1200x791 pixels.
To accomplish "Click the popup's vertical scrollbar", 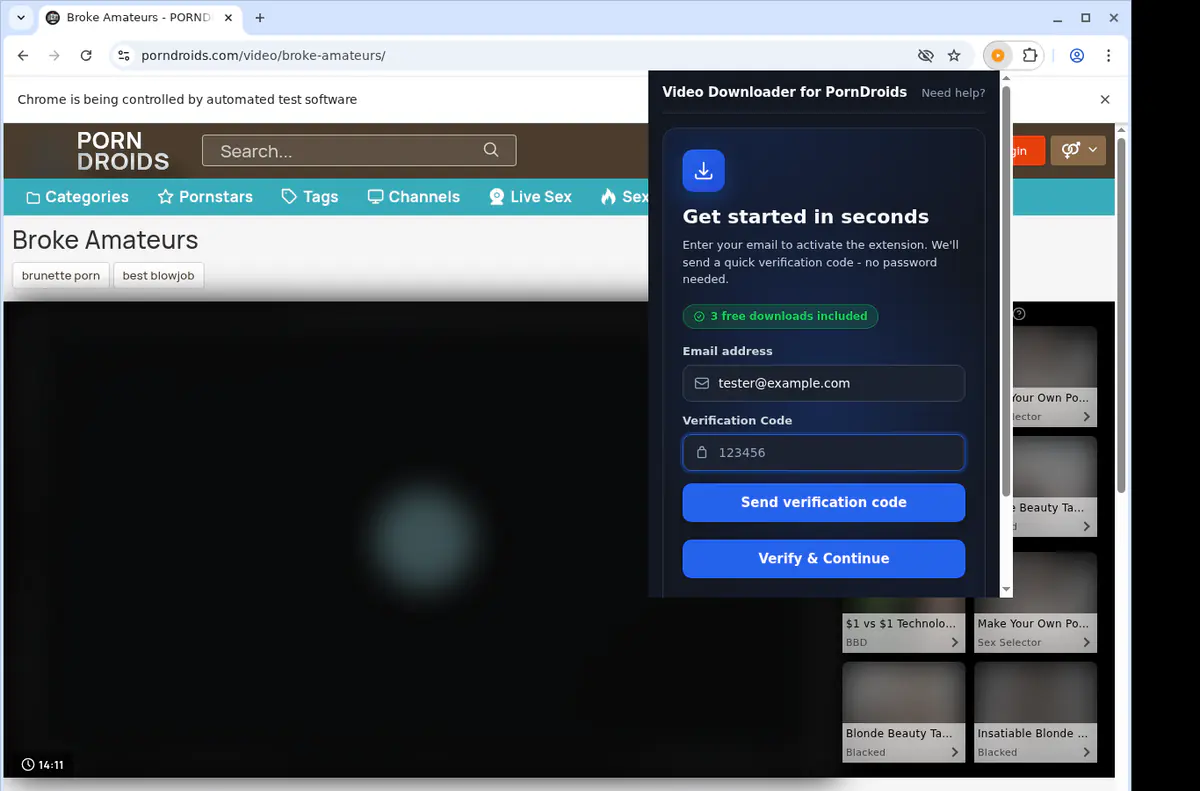I will tap(1006, 290).
